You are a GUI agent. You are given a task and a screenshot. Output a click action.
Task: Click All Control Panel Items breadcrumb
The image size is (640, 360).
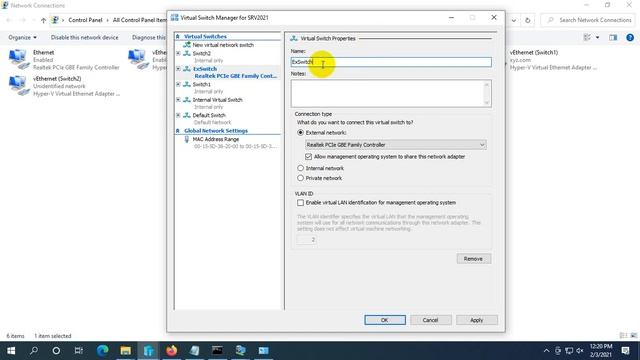[140, 20]
